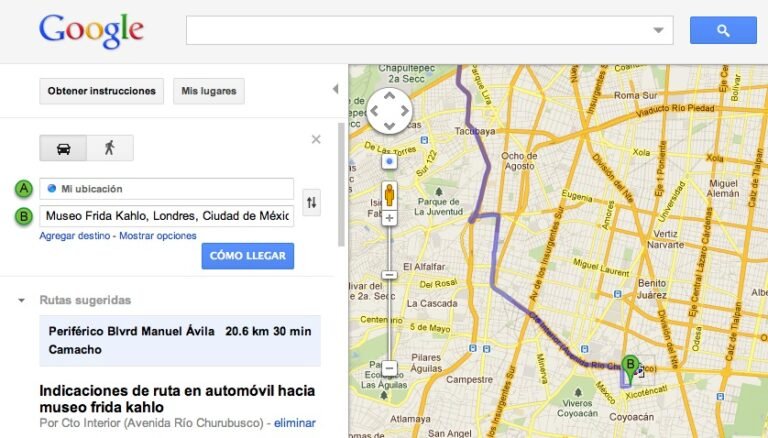Click the La Cascada map label
The image size is (768, 438).
click(x=432, y=304)
